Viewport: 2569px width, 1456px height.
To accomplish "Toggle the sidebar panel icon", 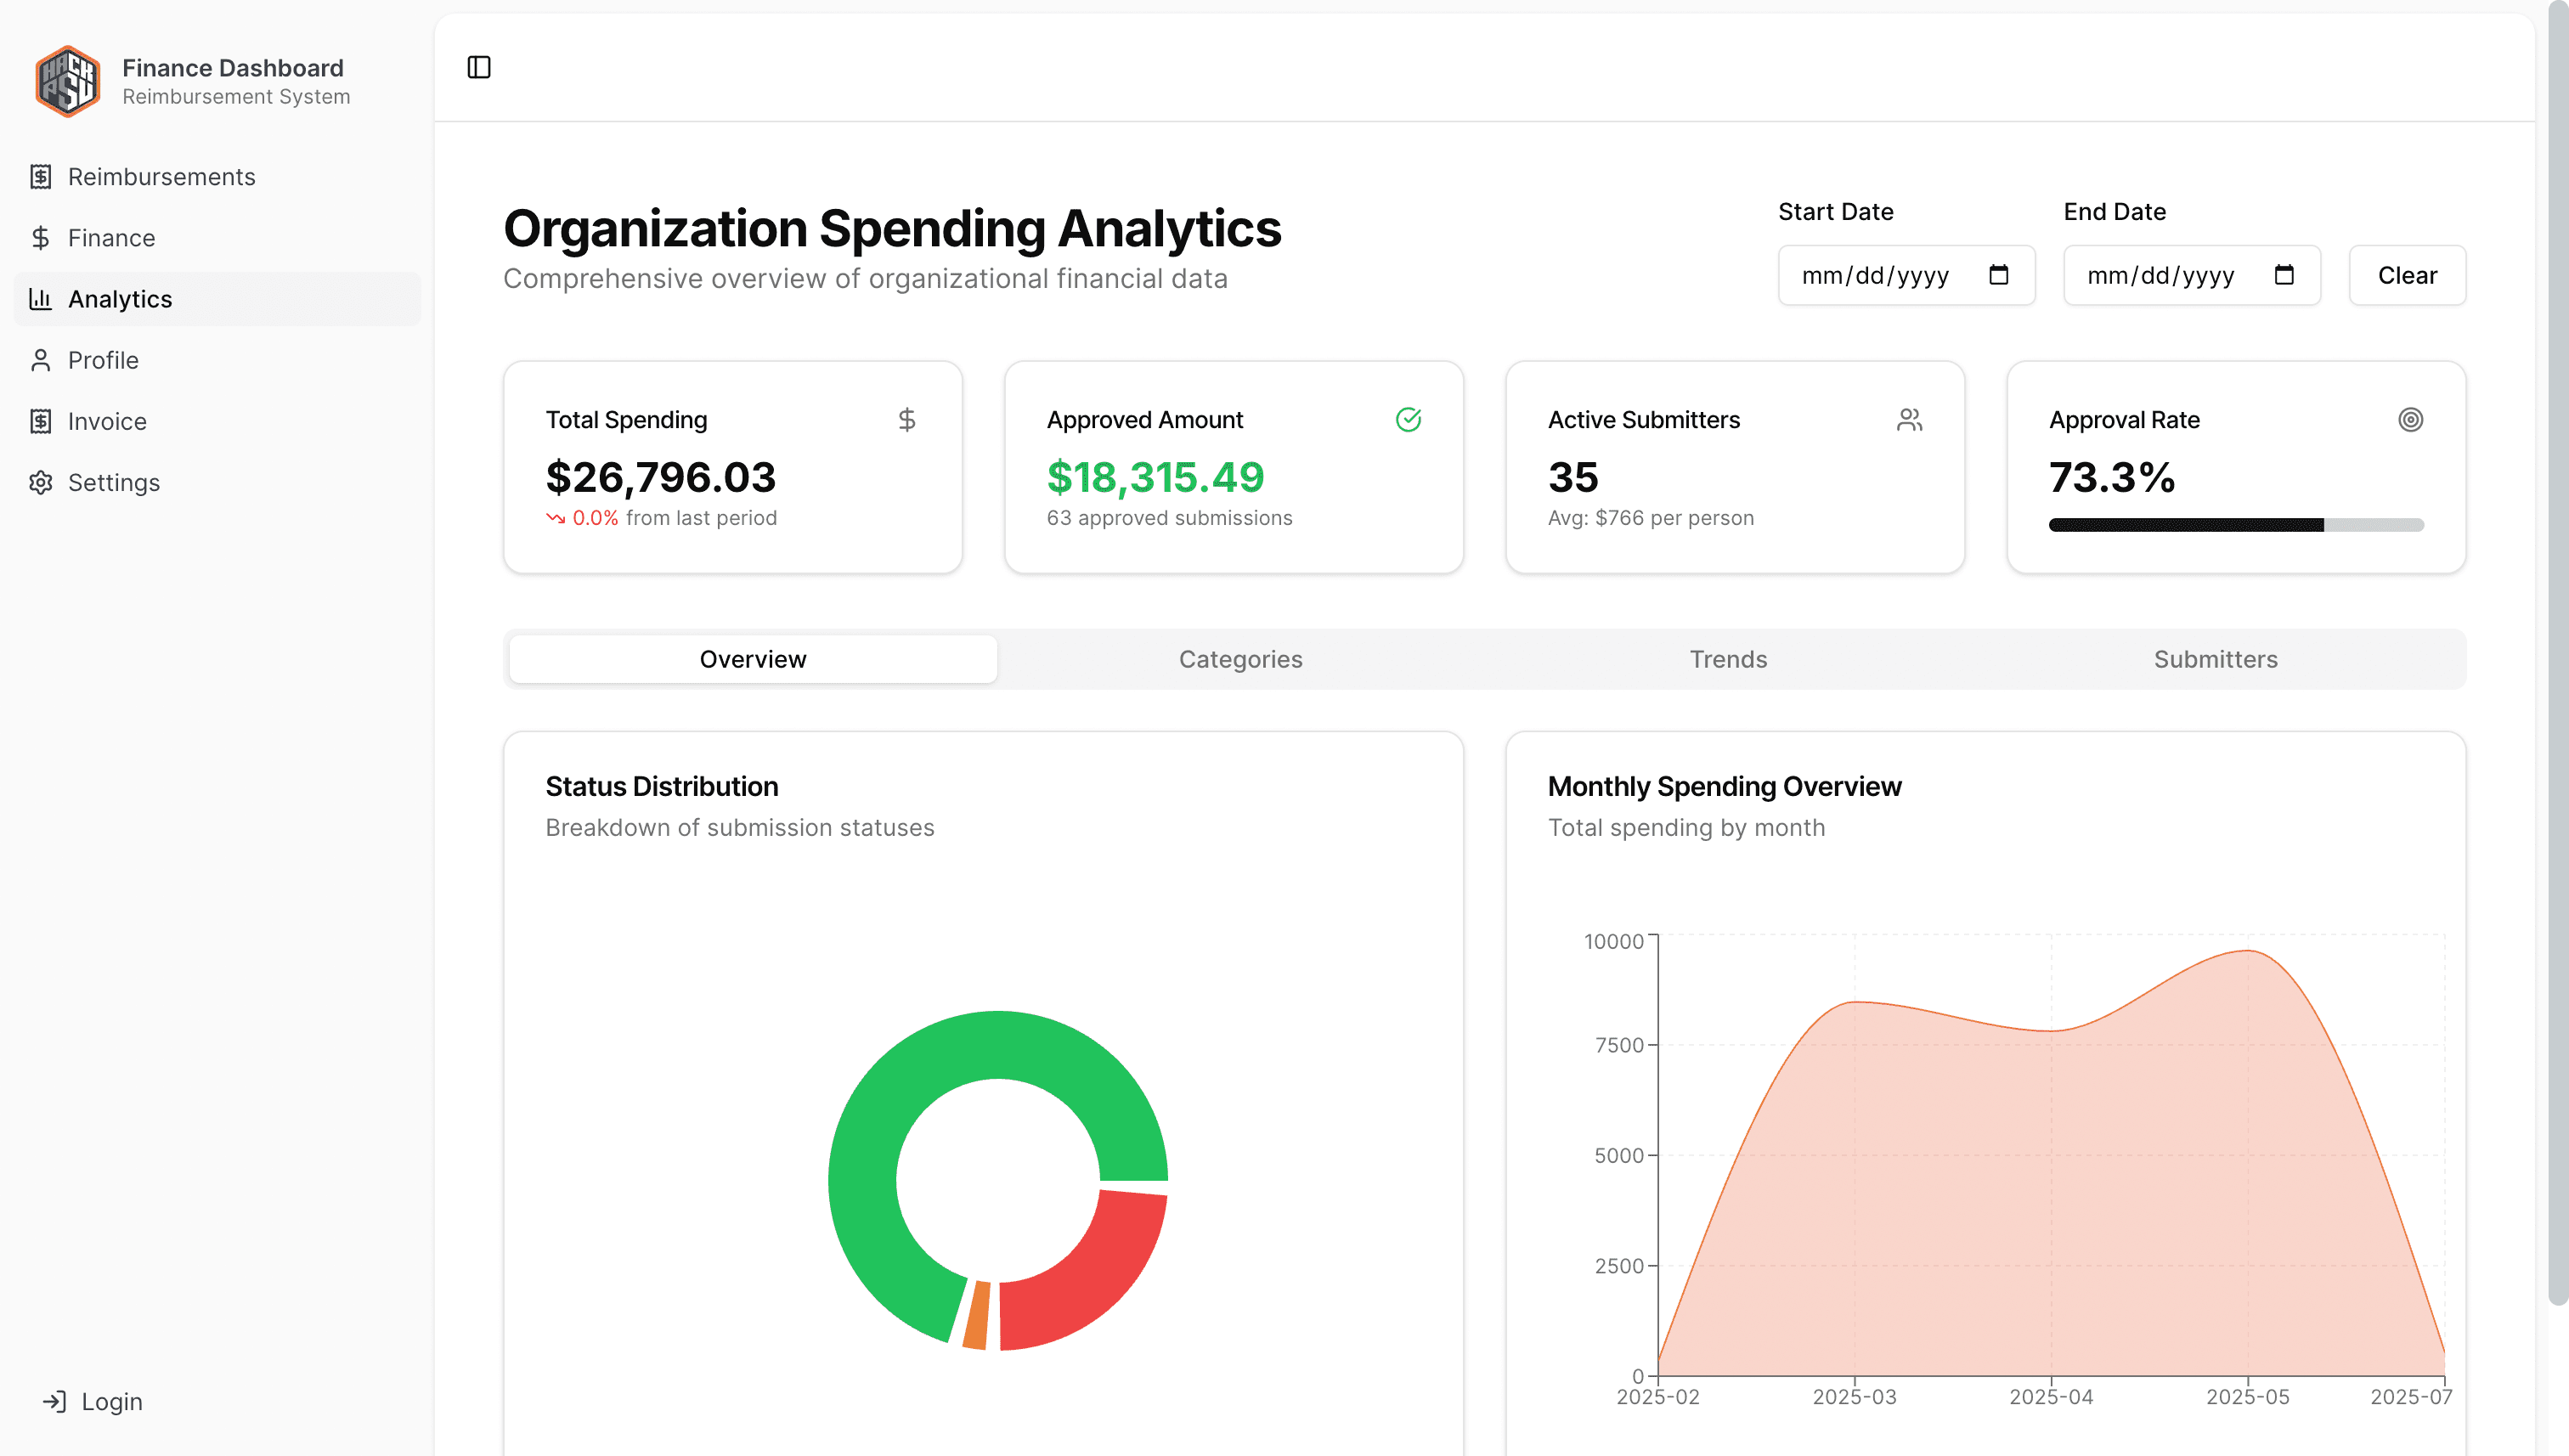I will coord(480,66).
